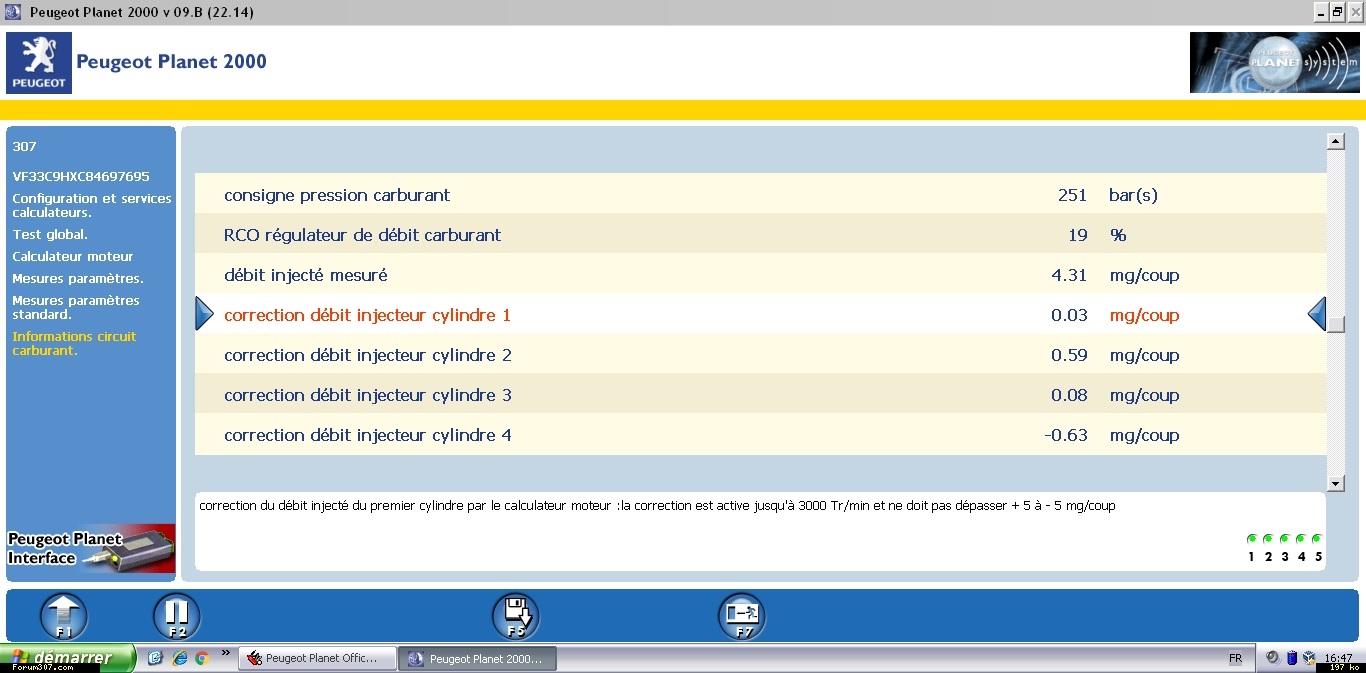This screenshot has width=1366, height=673.
Task: Click green status indicator number 3
Action: pyautogui.click(x=1284, y=539)
